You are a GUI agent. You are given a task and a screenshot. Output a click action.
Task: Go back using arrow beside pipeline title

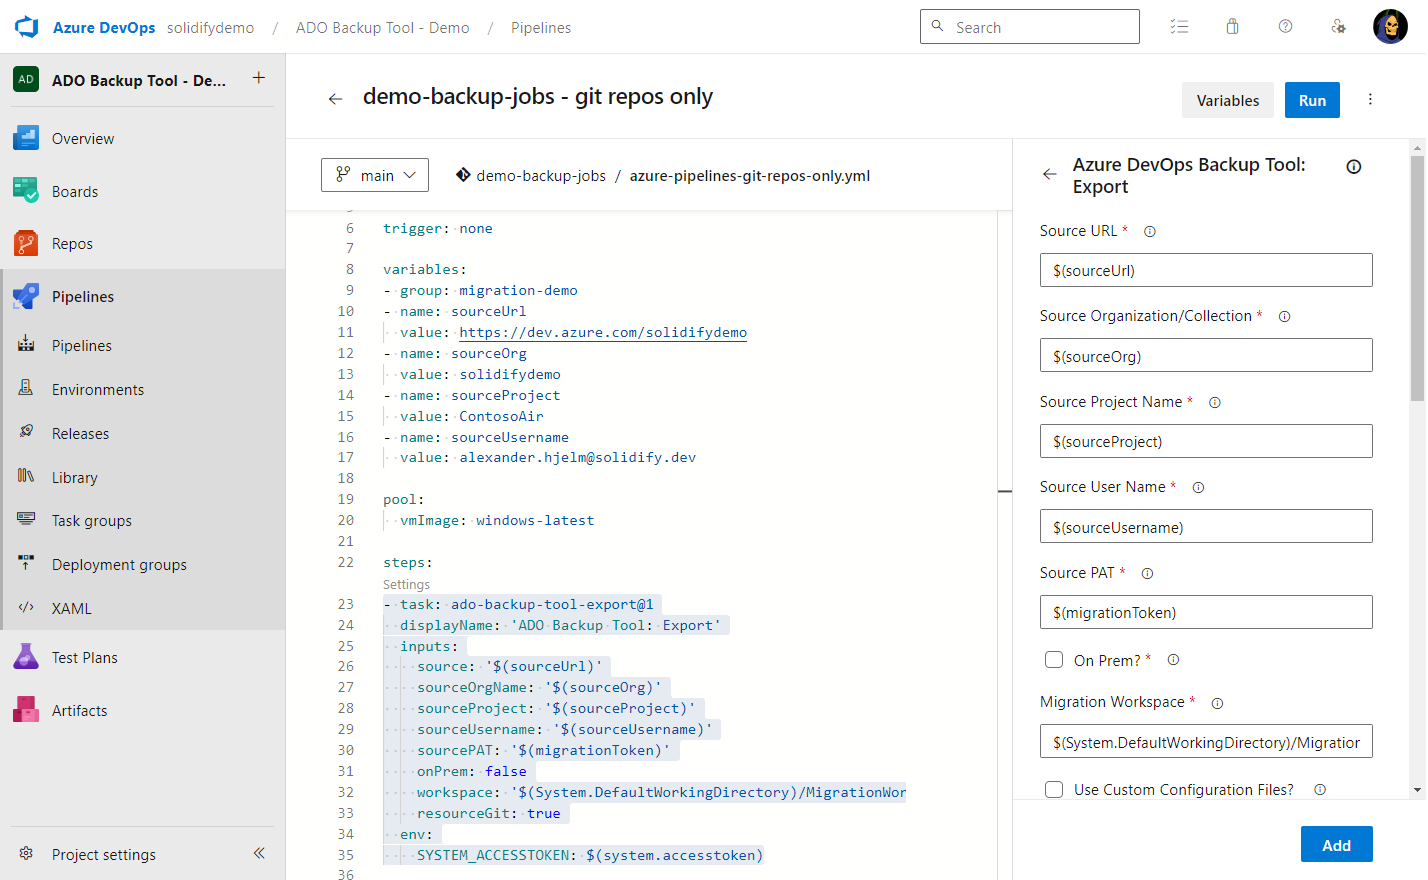tap(335, 98)
